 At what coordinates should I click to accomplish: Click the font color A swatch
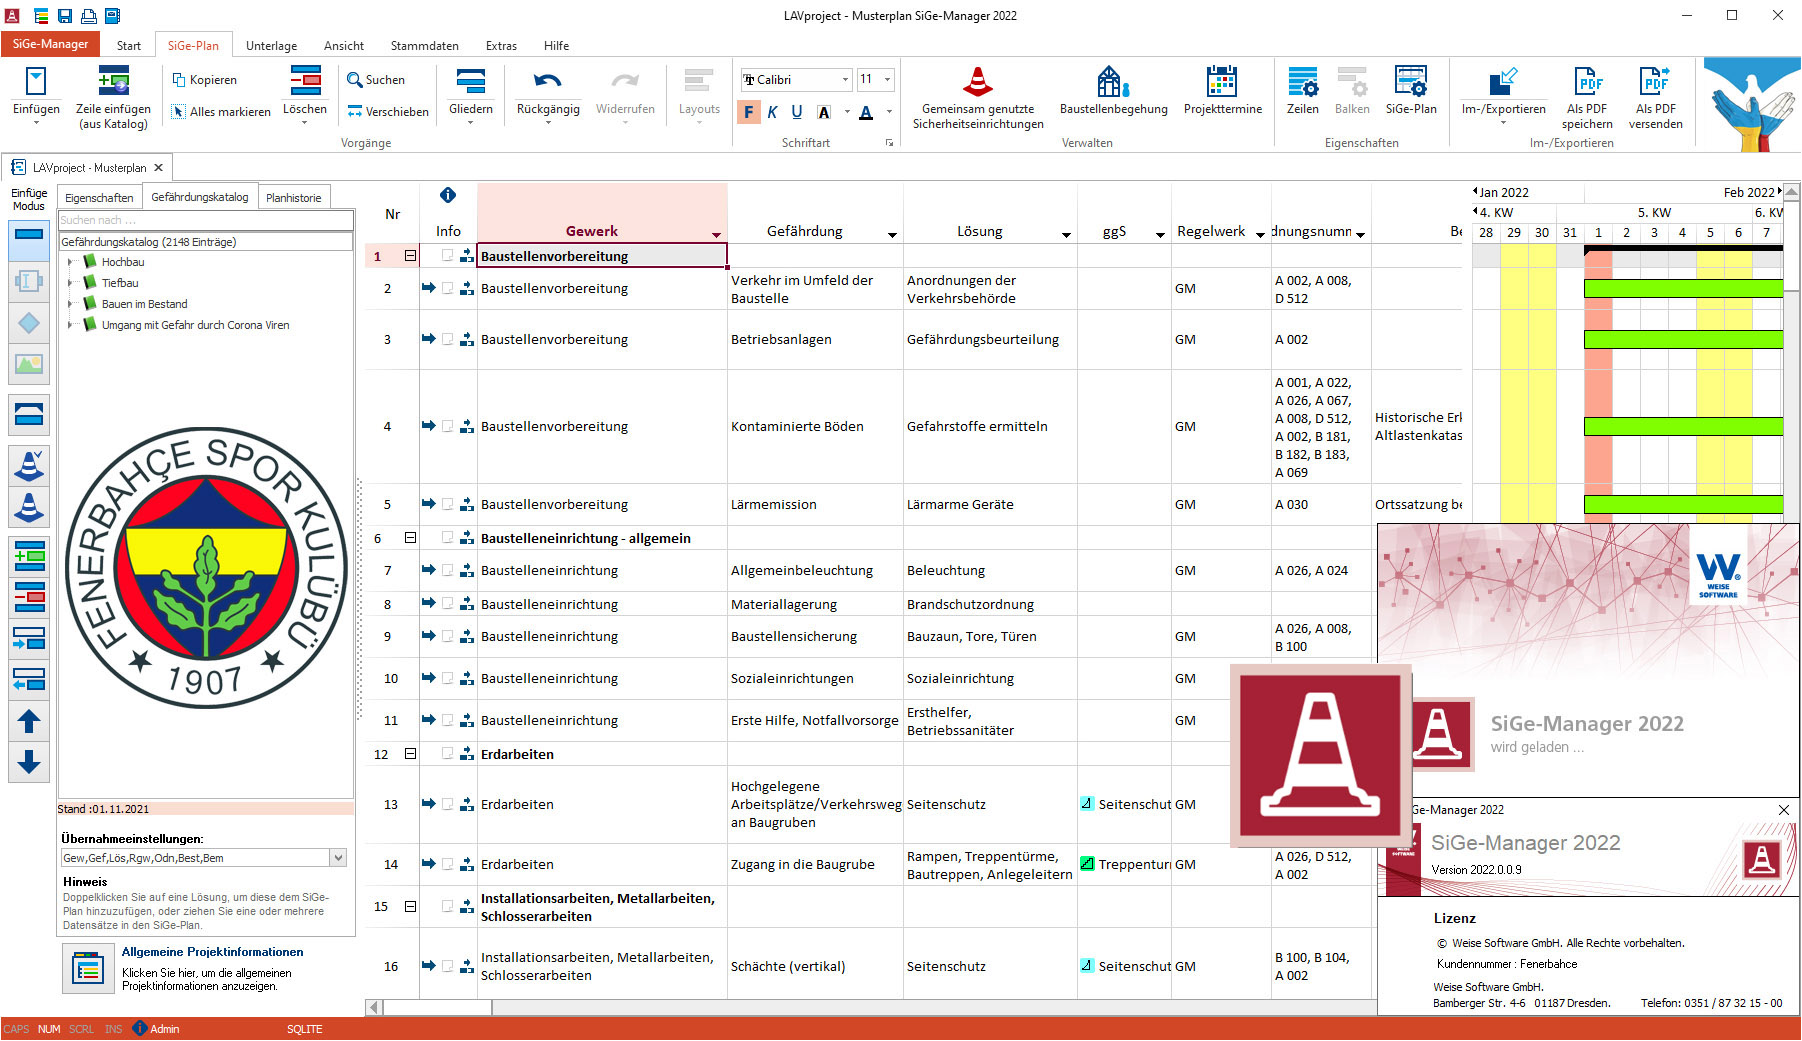pos(866,112)
